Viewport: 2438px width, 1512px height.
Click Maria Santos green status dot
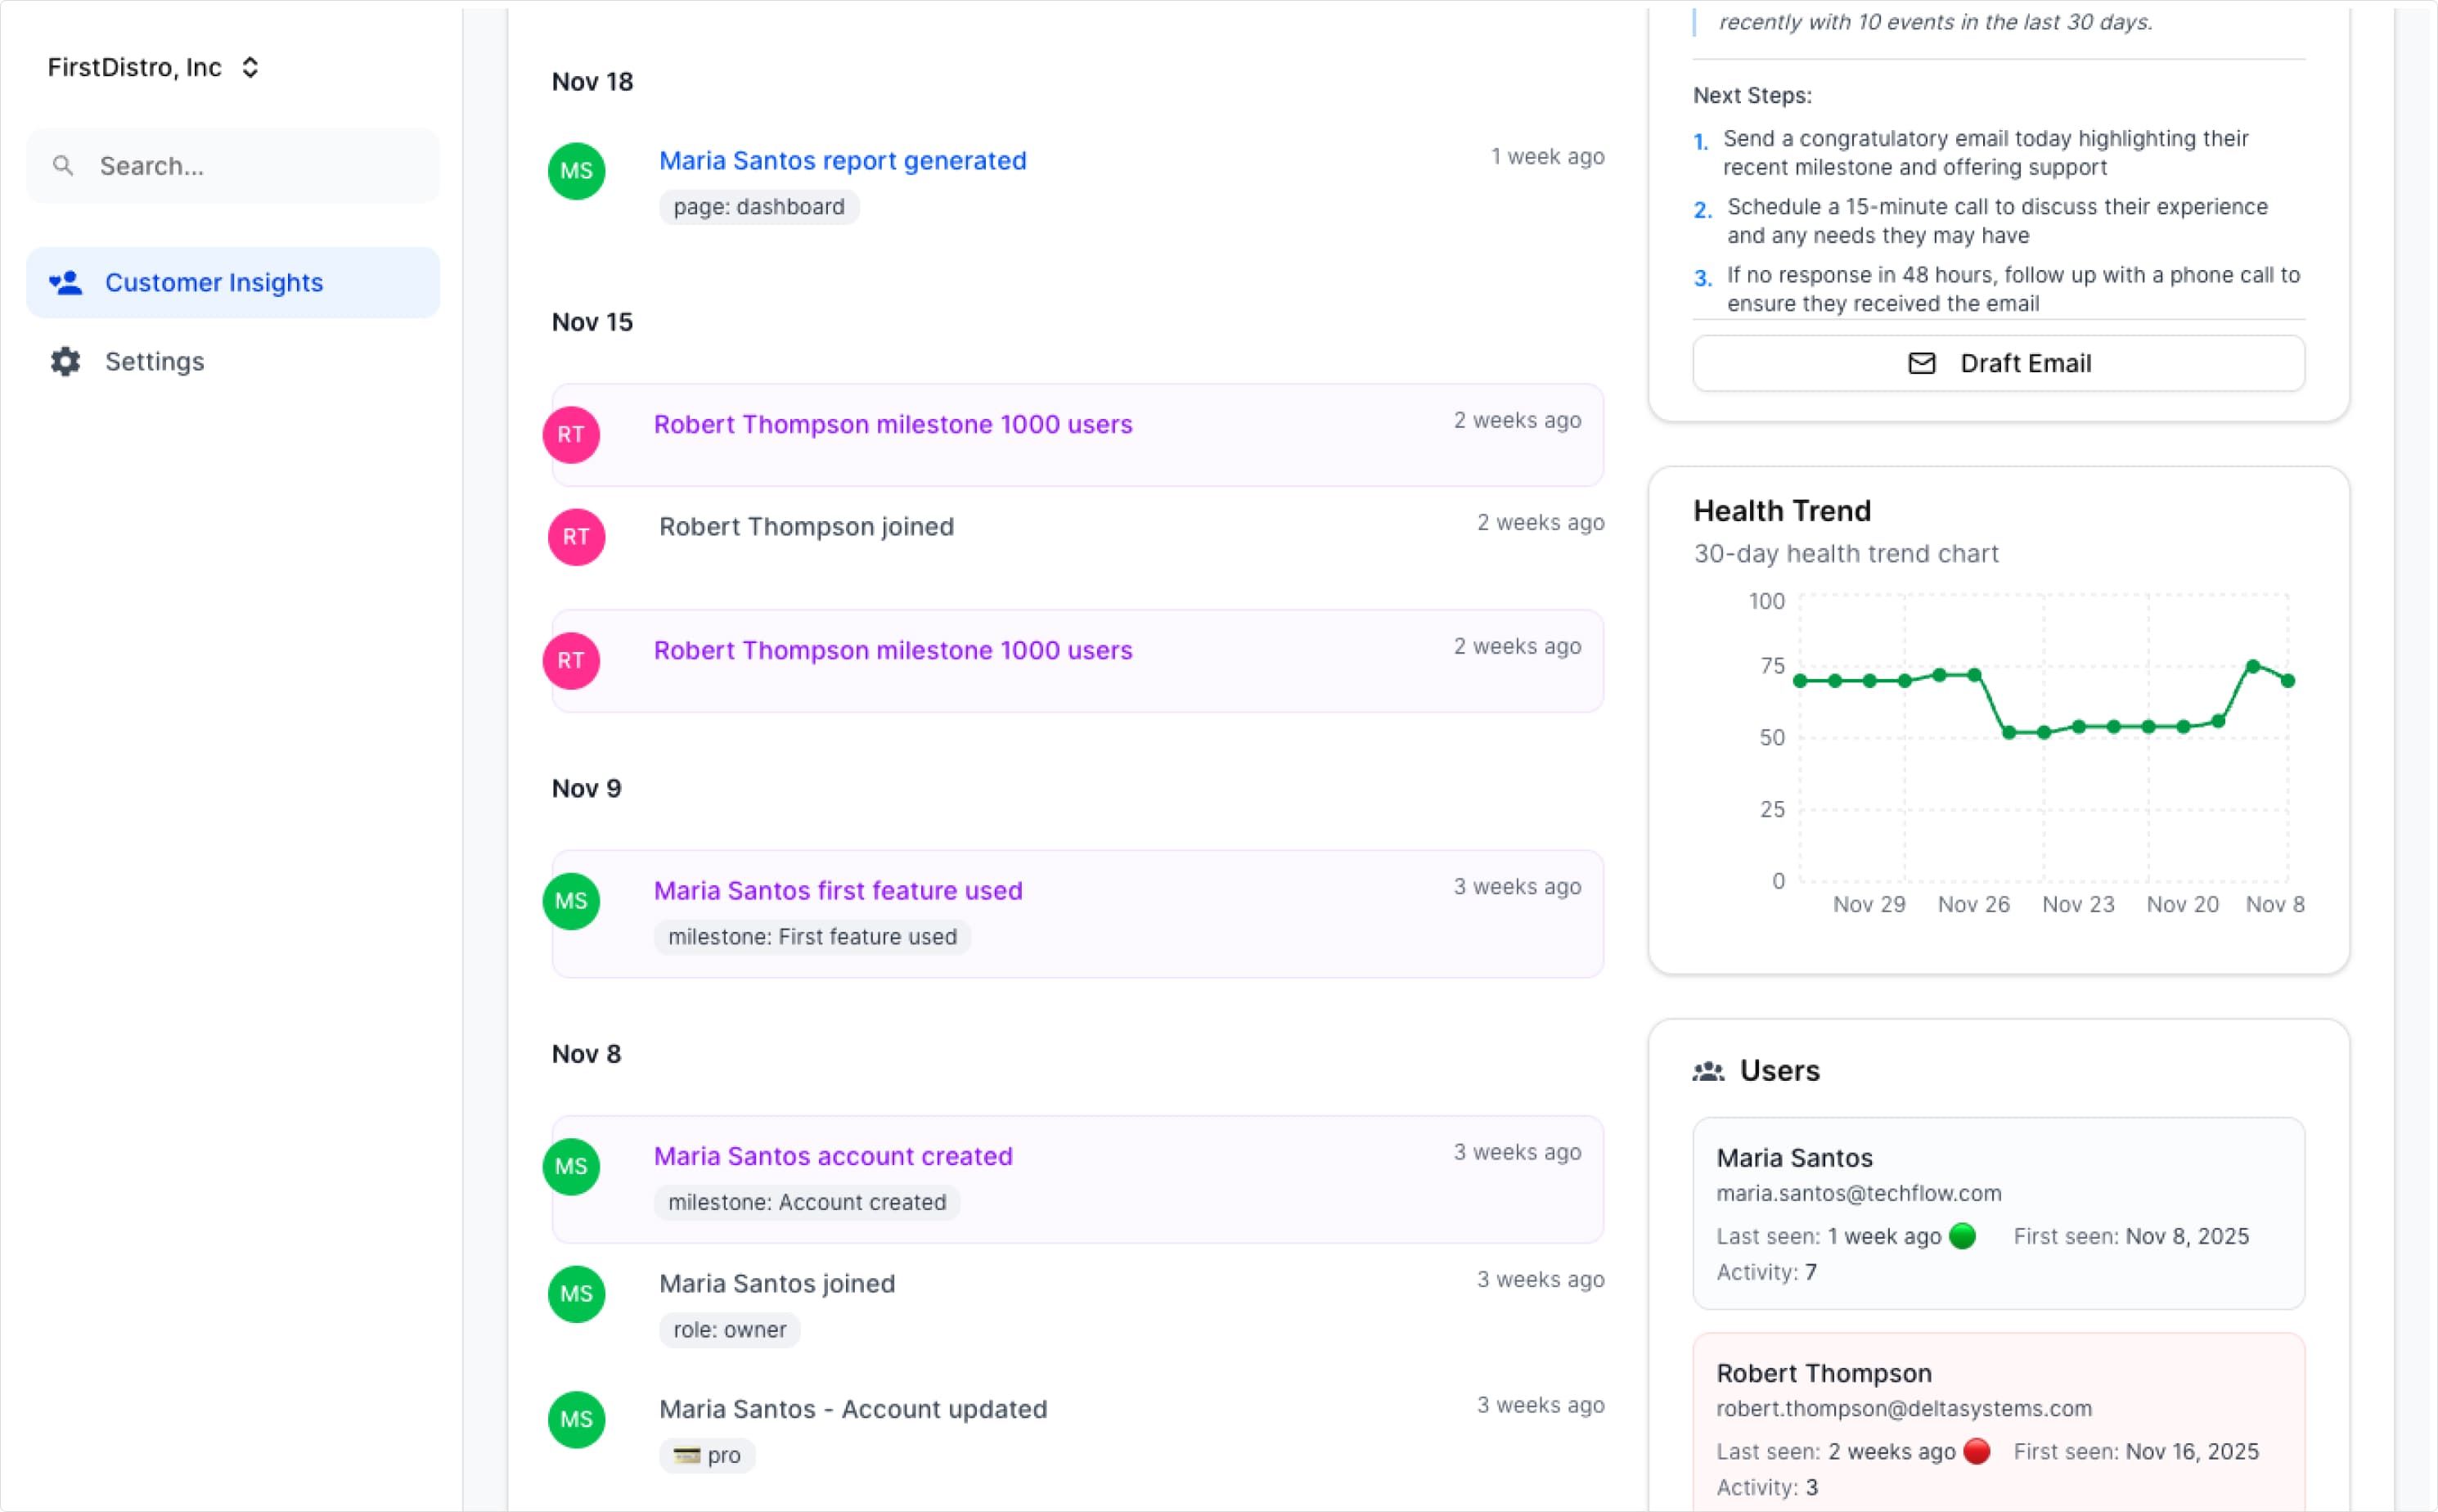point(1962,1236)
